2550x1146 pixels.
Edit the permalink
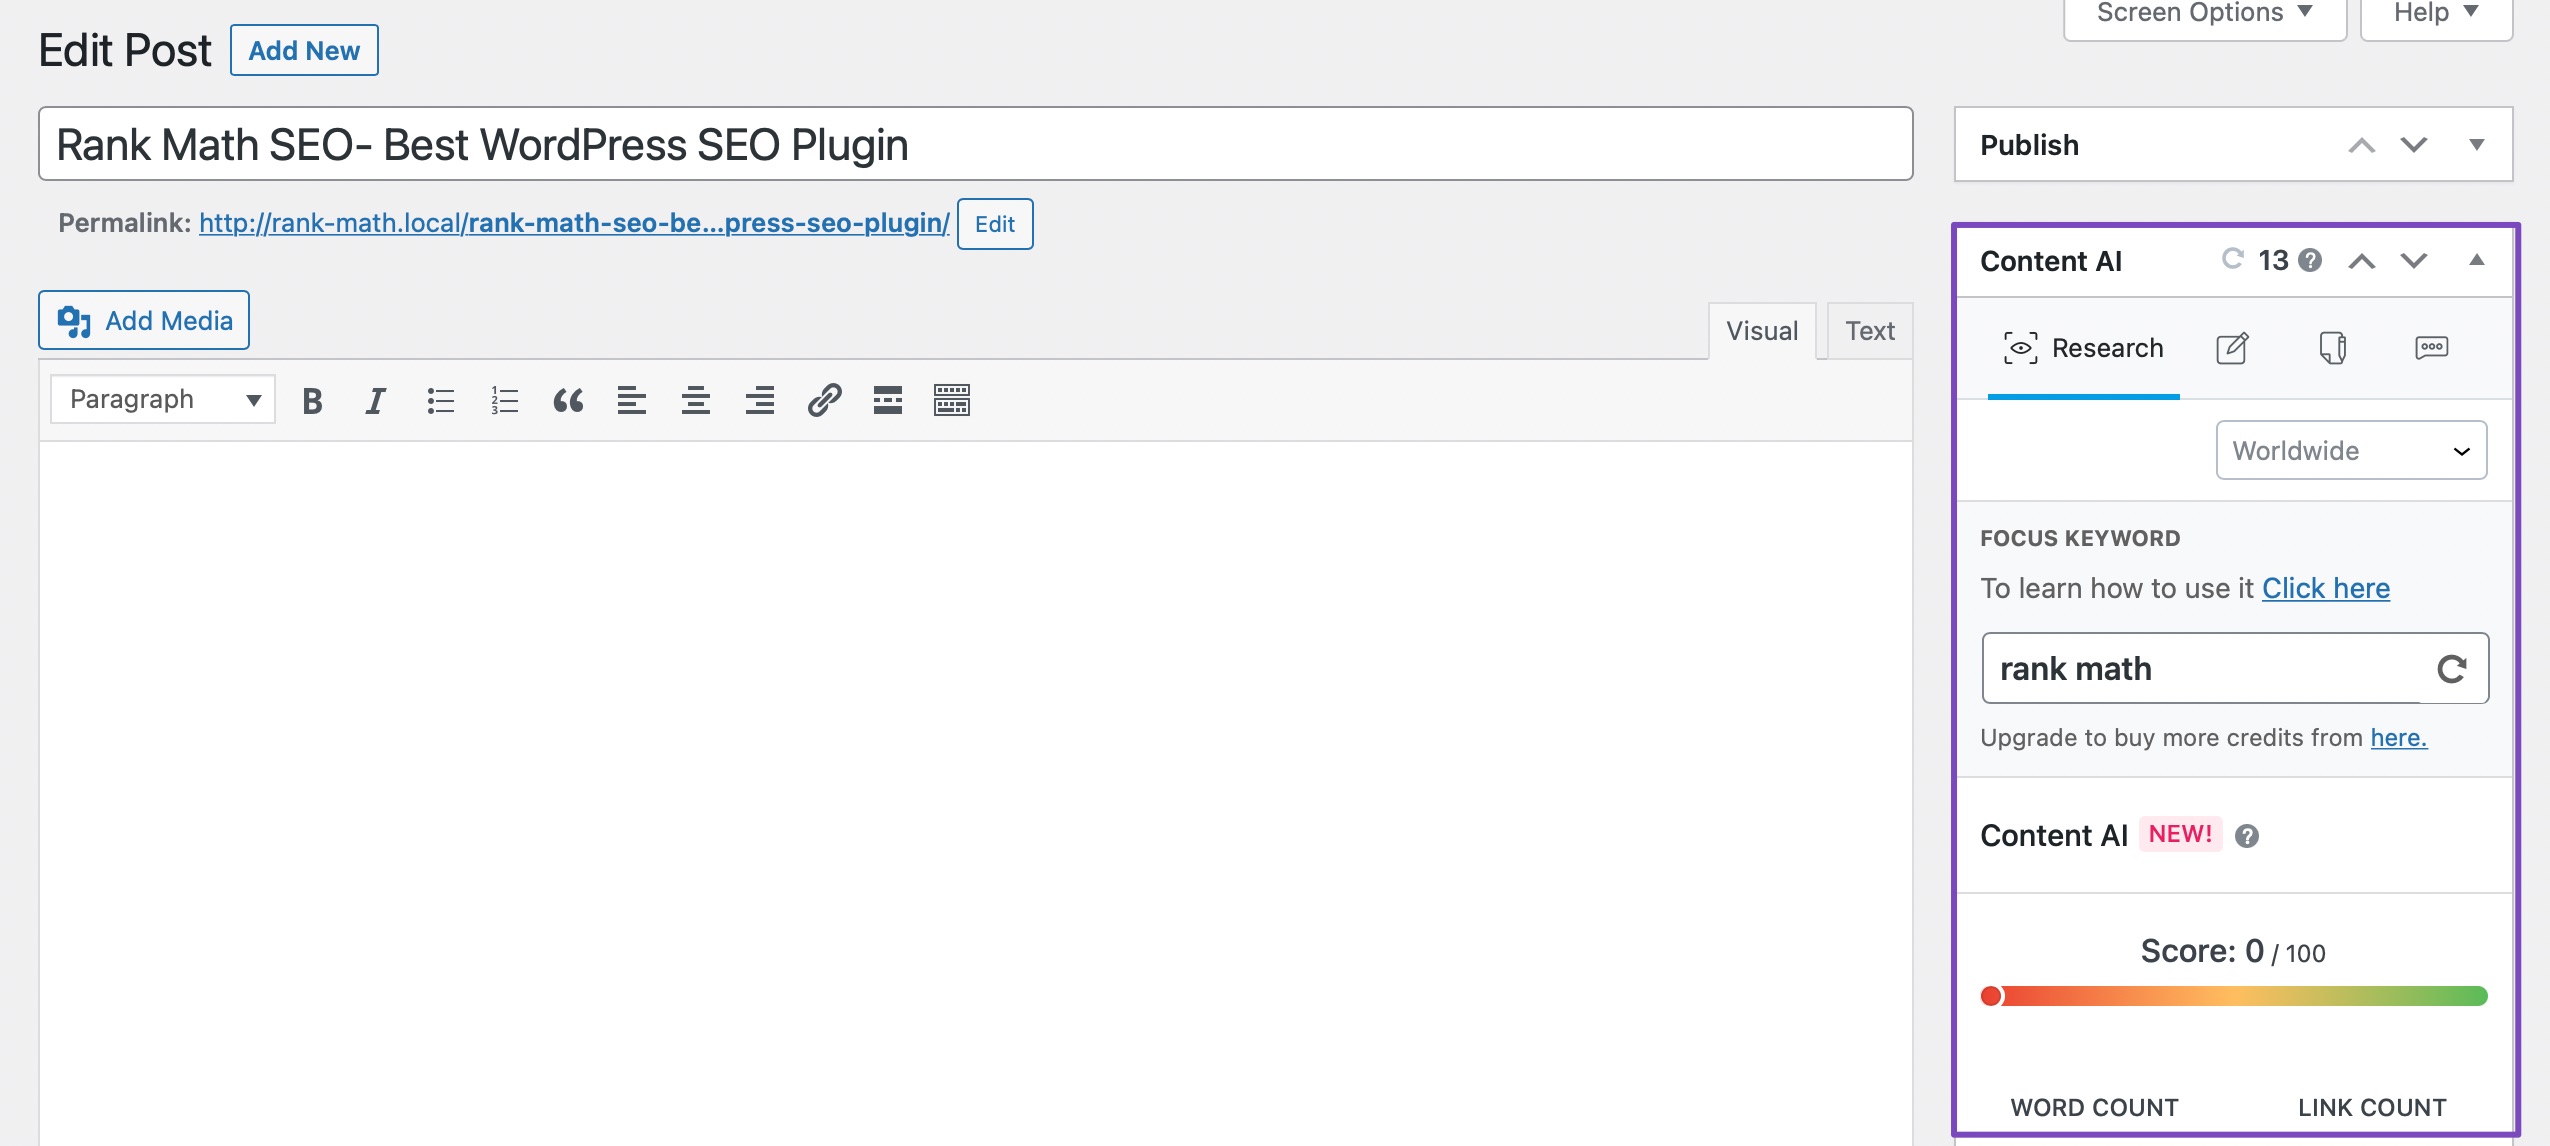(995, 224)
